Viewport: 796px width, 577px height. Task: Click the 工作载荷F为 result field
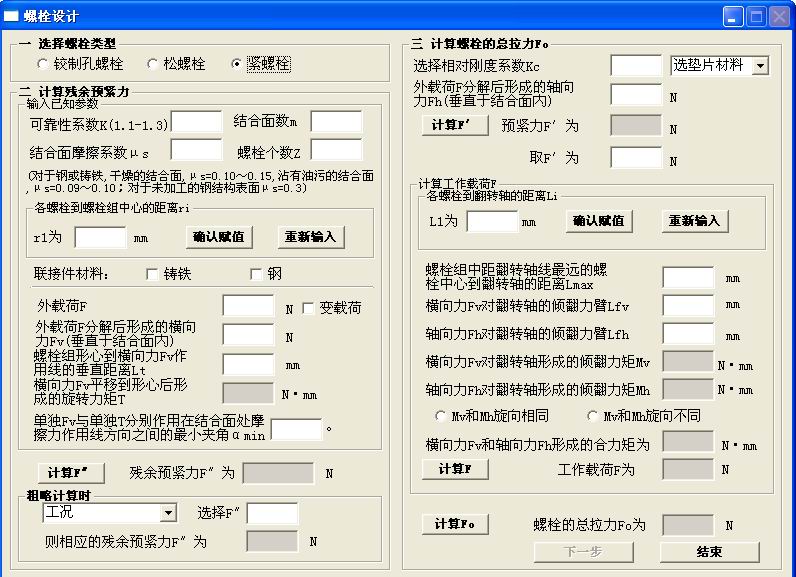pos(688,469)
